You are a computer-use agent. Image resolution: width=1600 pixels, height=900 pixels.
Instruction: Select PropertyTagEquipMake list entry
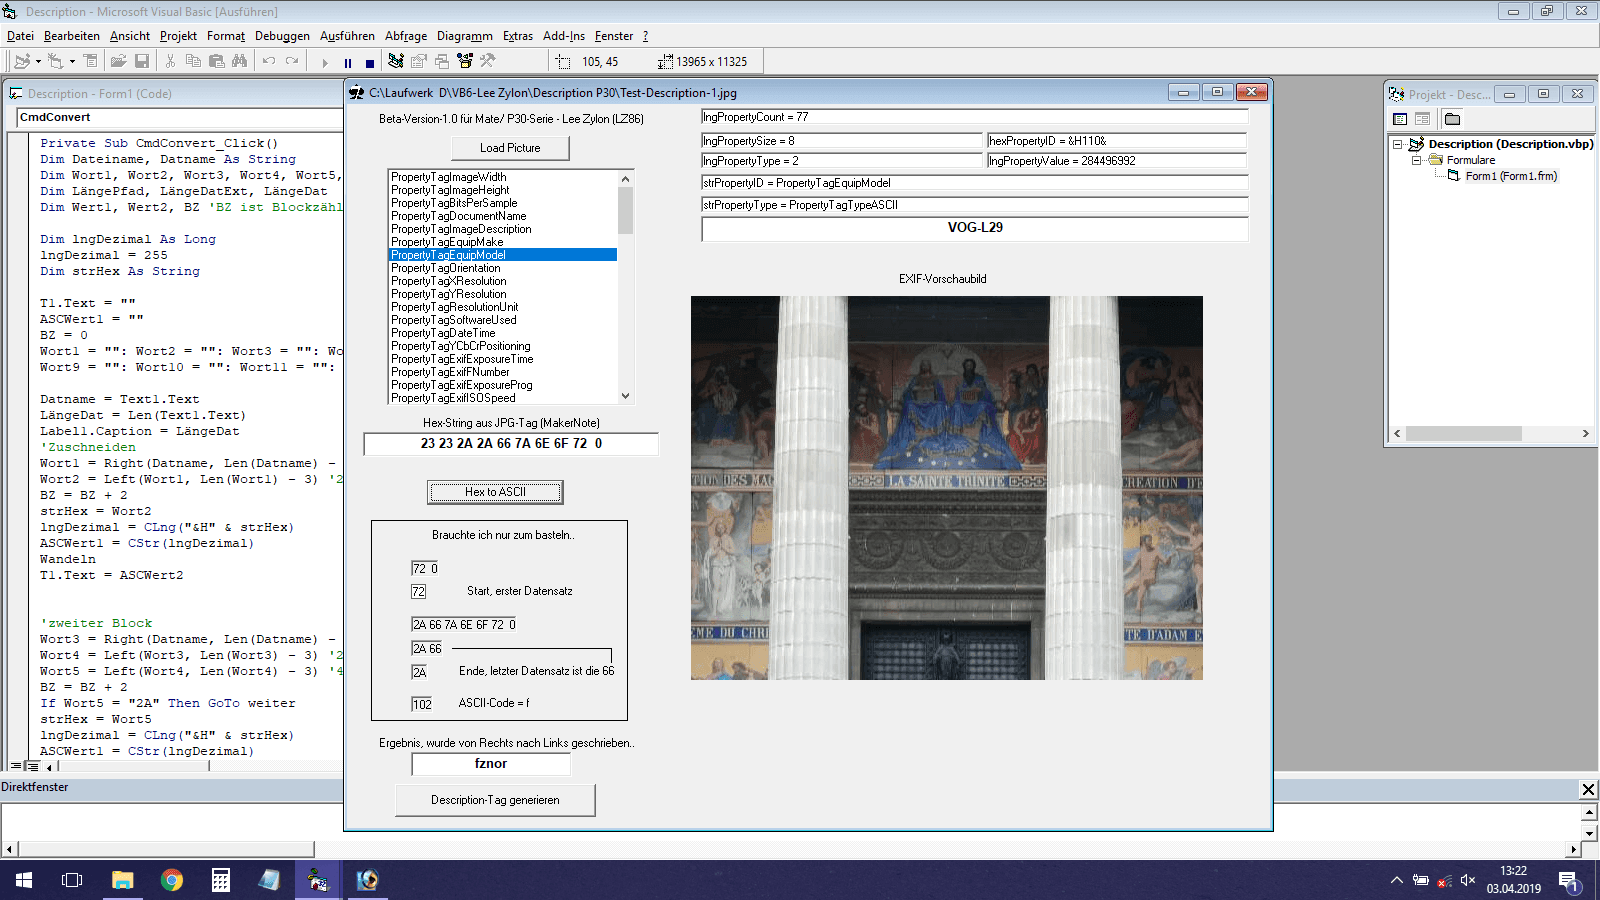coord(502,242)
